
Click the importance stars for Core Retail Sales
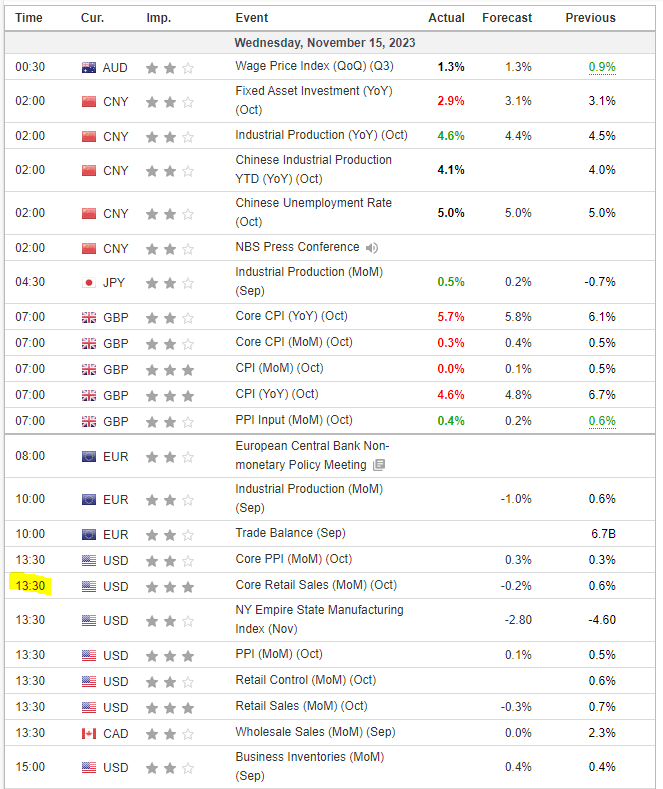[169, 586]
